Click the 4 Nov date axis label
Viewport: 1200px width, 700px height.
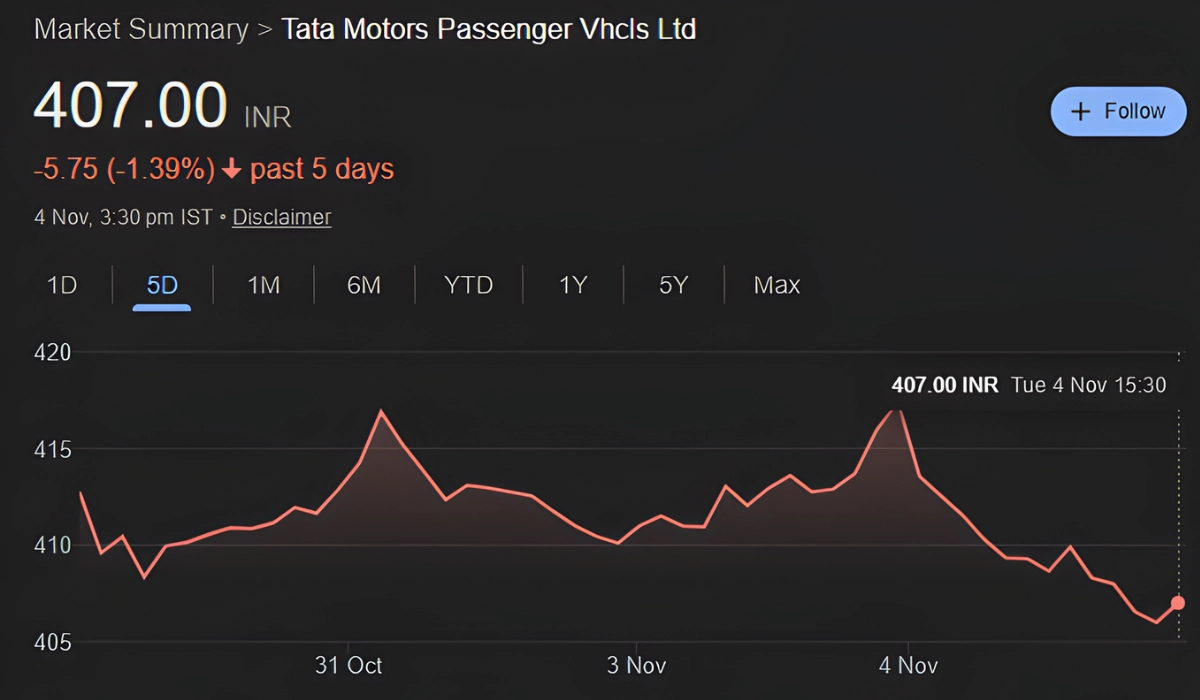click(908, 665)
